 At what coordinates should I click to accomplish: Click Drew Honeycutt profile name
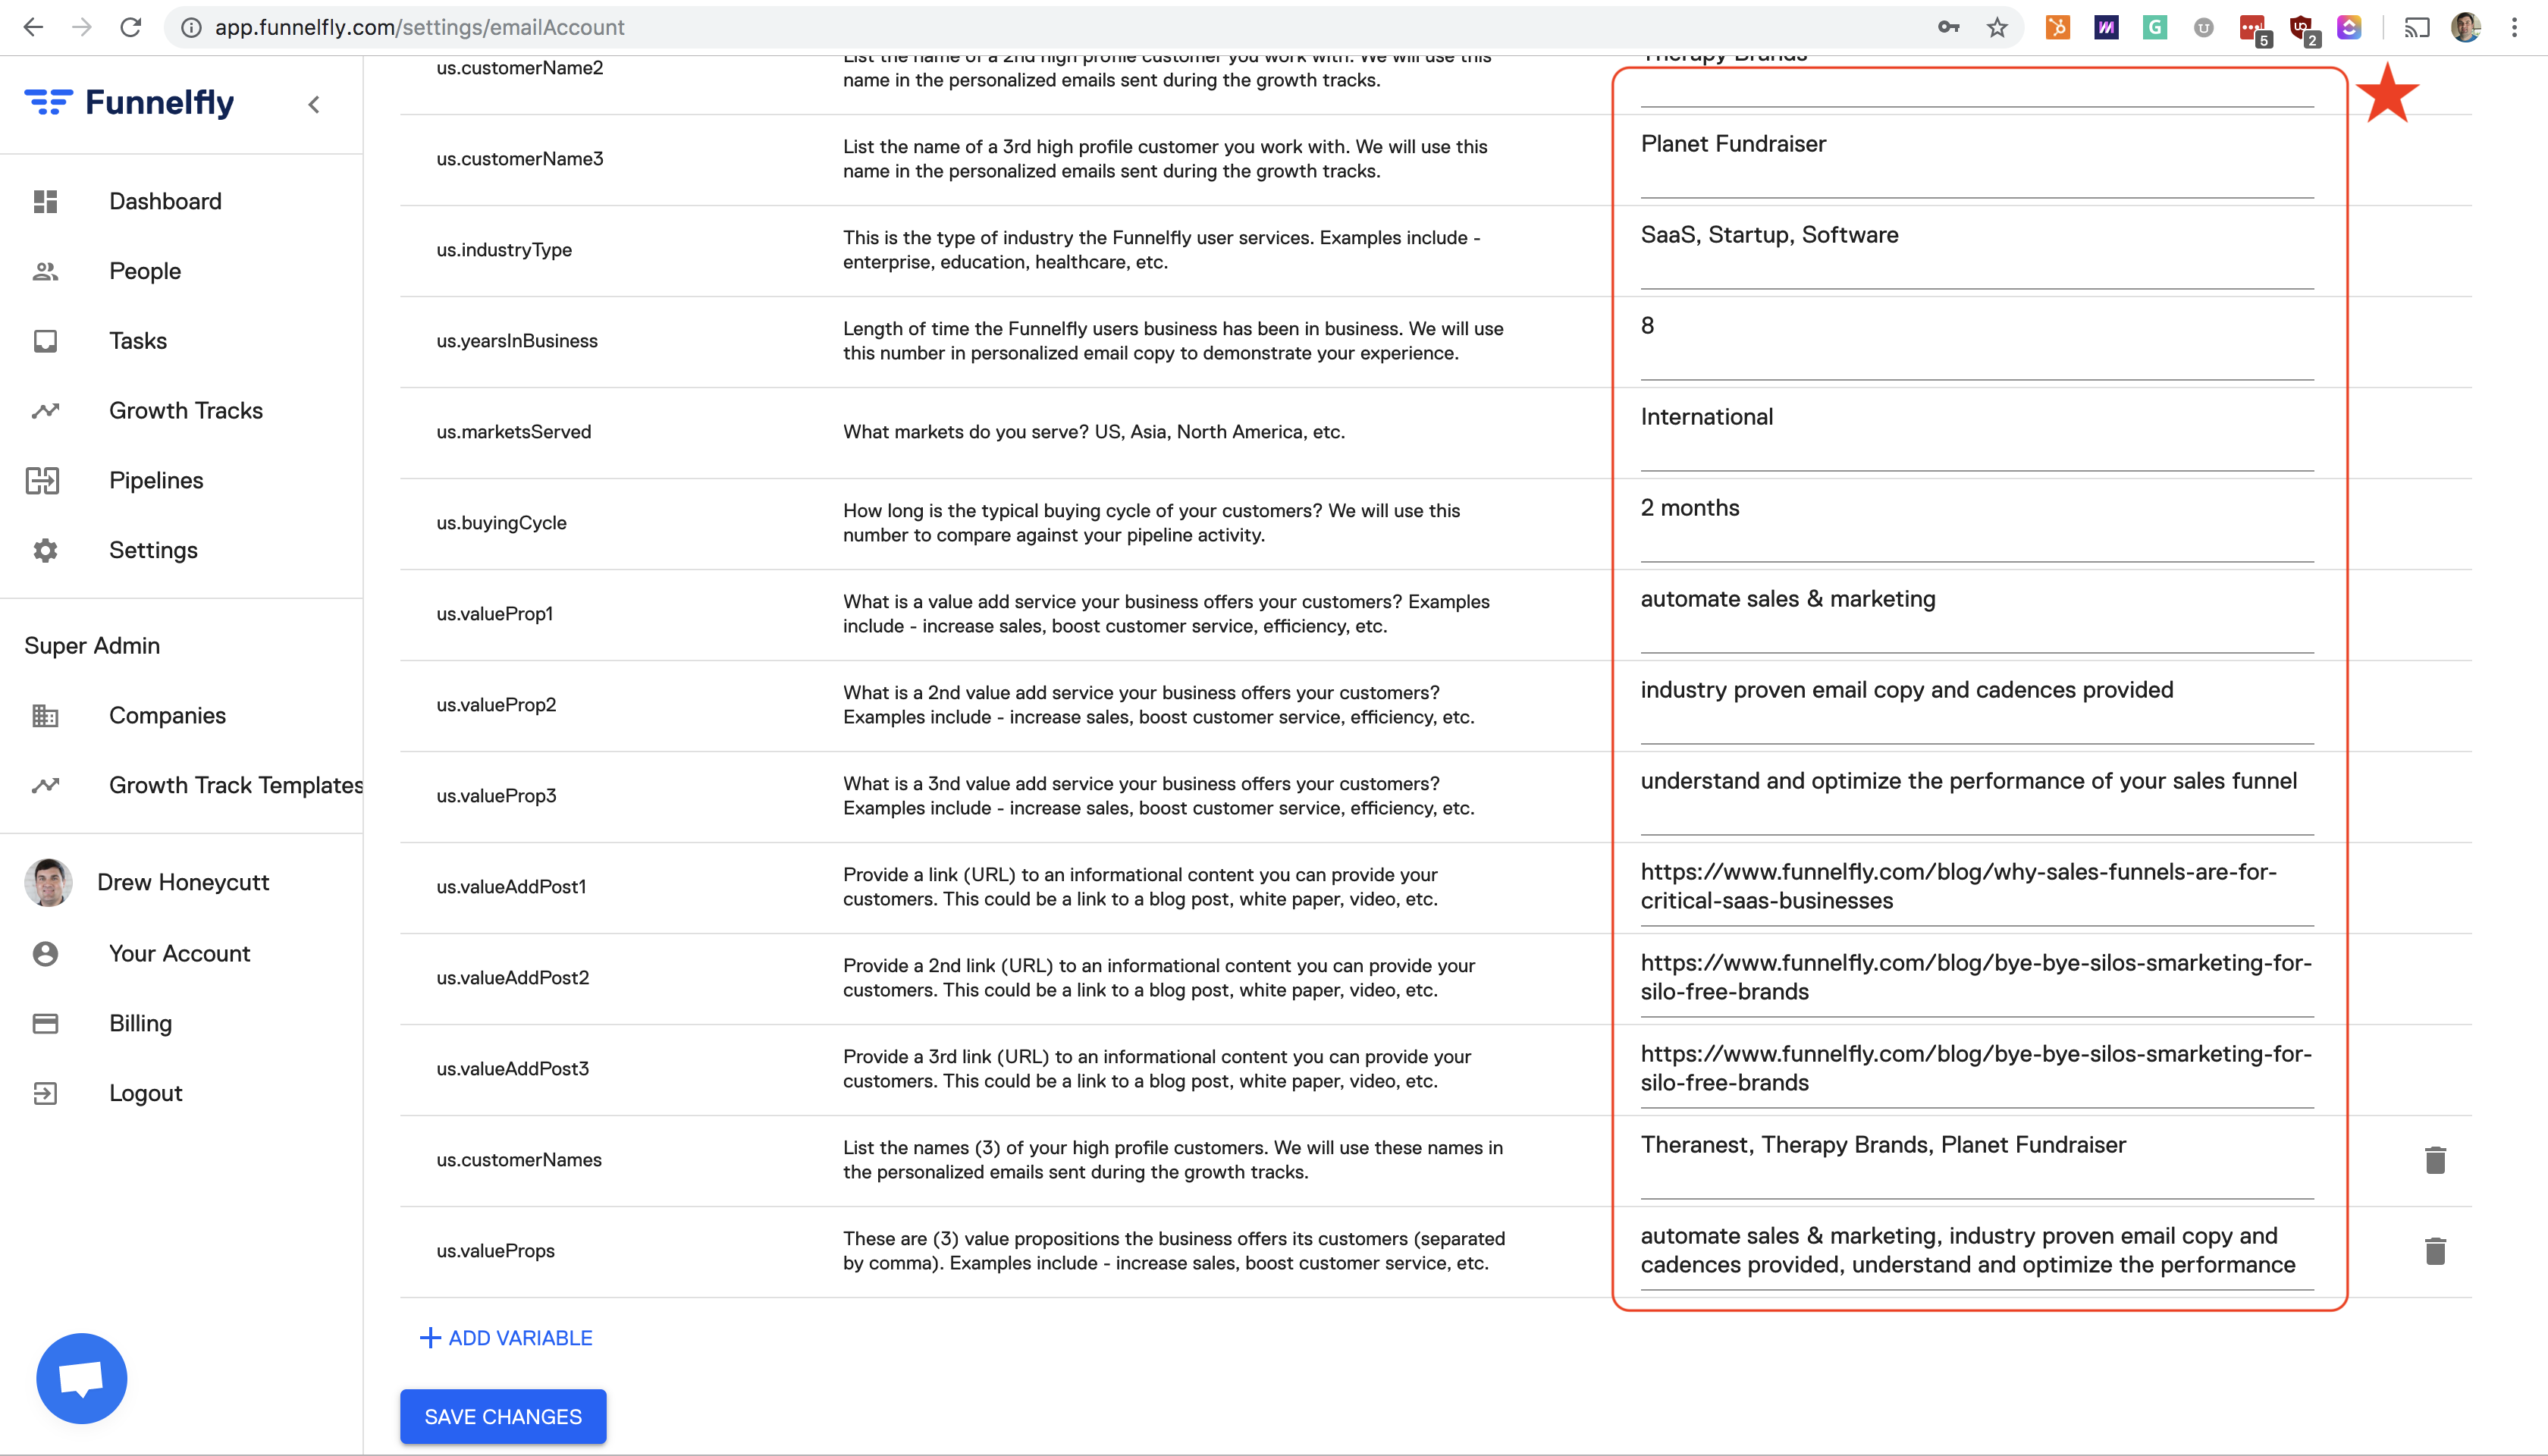point(183,882)
